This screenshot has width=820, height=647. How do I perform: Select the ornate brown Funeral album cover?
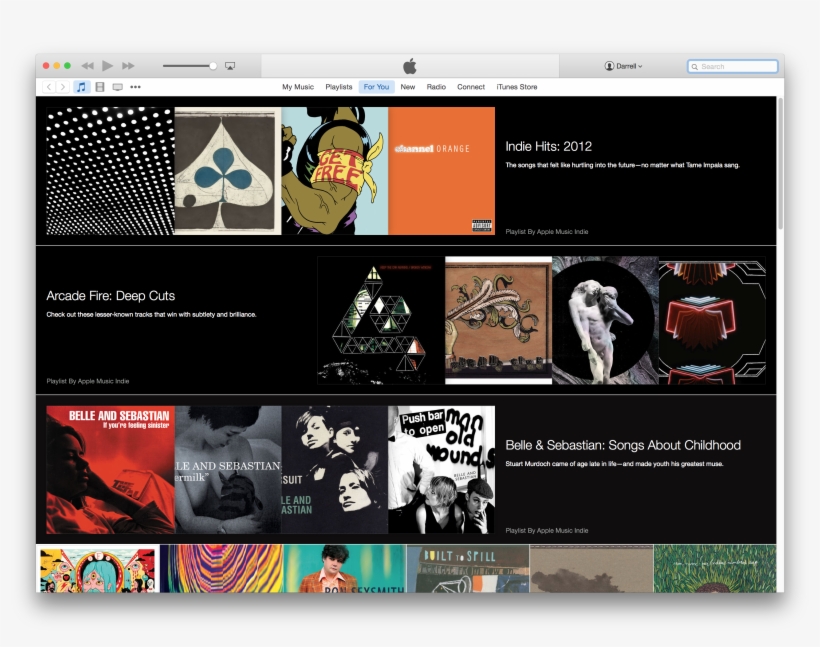coord(498,321)
